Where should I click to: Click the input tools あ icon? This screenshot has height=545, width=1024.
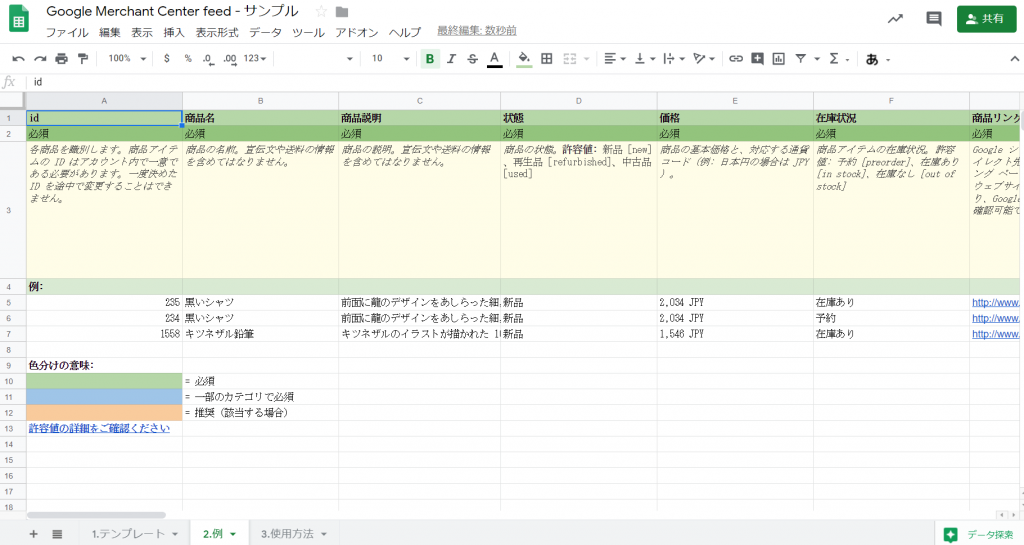pos(872,59)
